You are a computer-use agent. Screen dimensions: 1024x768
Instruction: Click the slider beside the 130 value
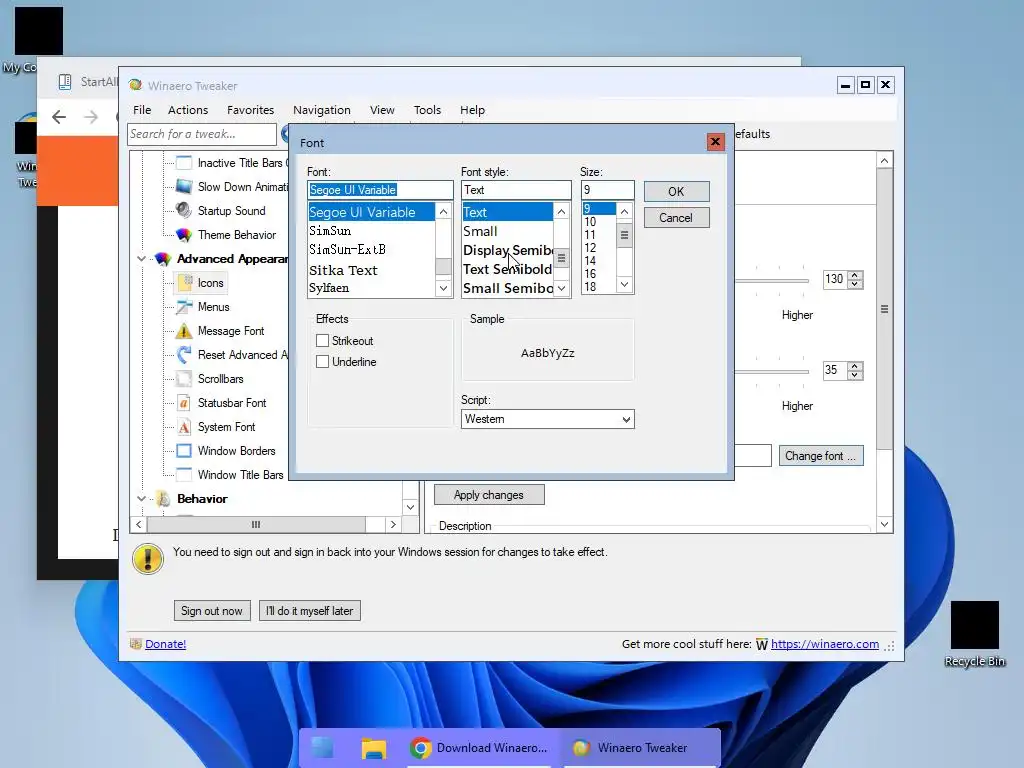[772, 280]
